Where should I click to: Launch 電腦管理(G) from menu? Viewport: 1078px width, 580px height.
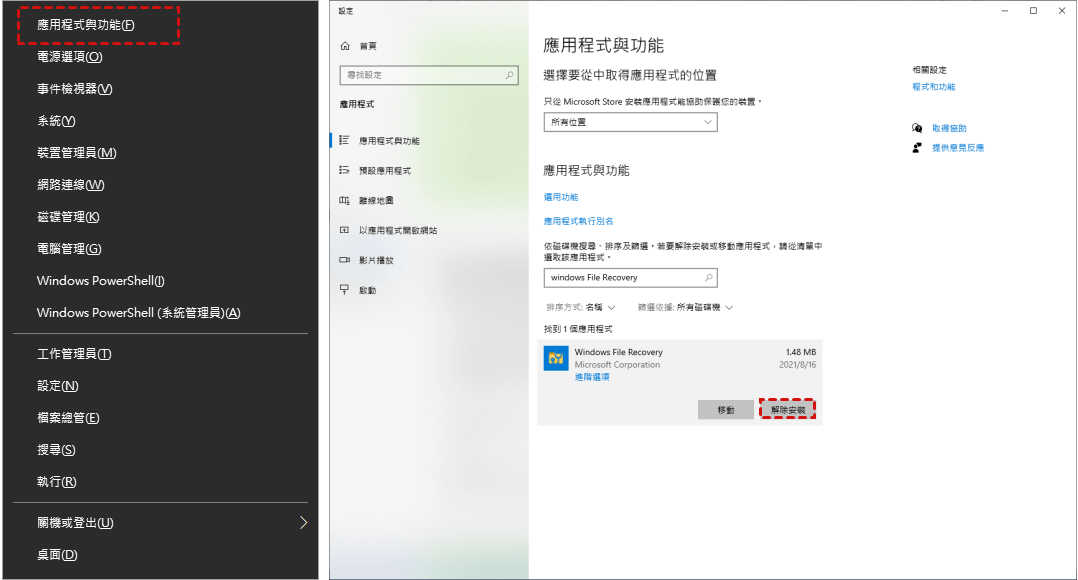(x=69, y=249)
